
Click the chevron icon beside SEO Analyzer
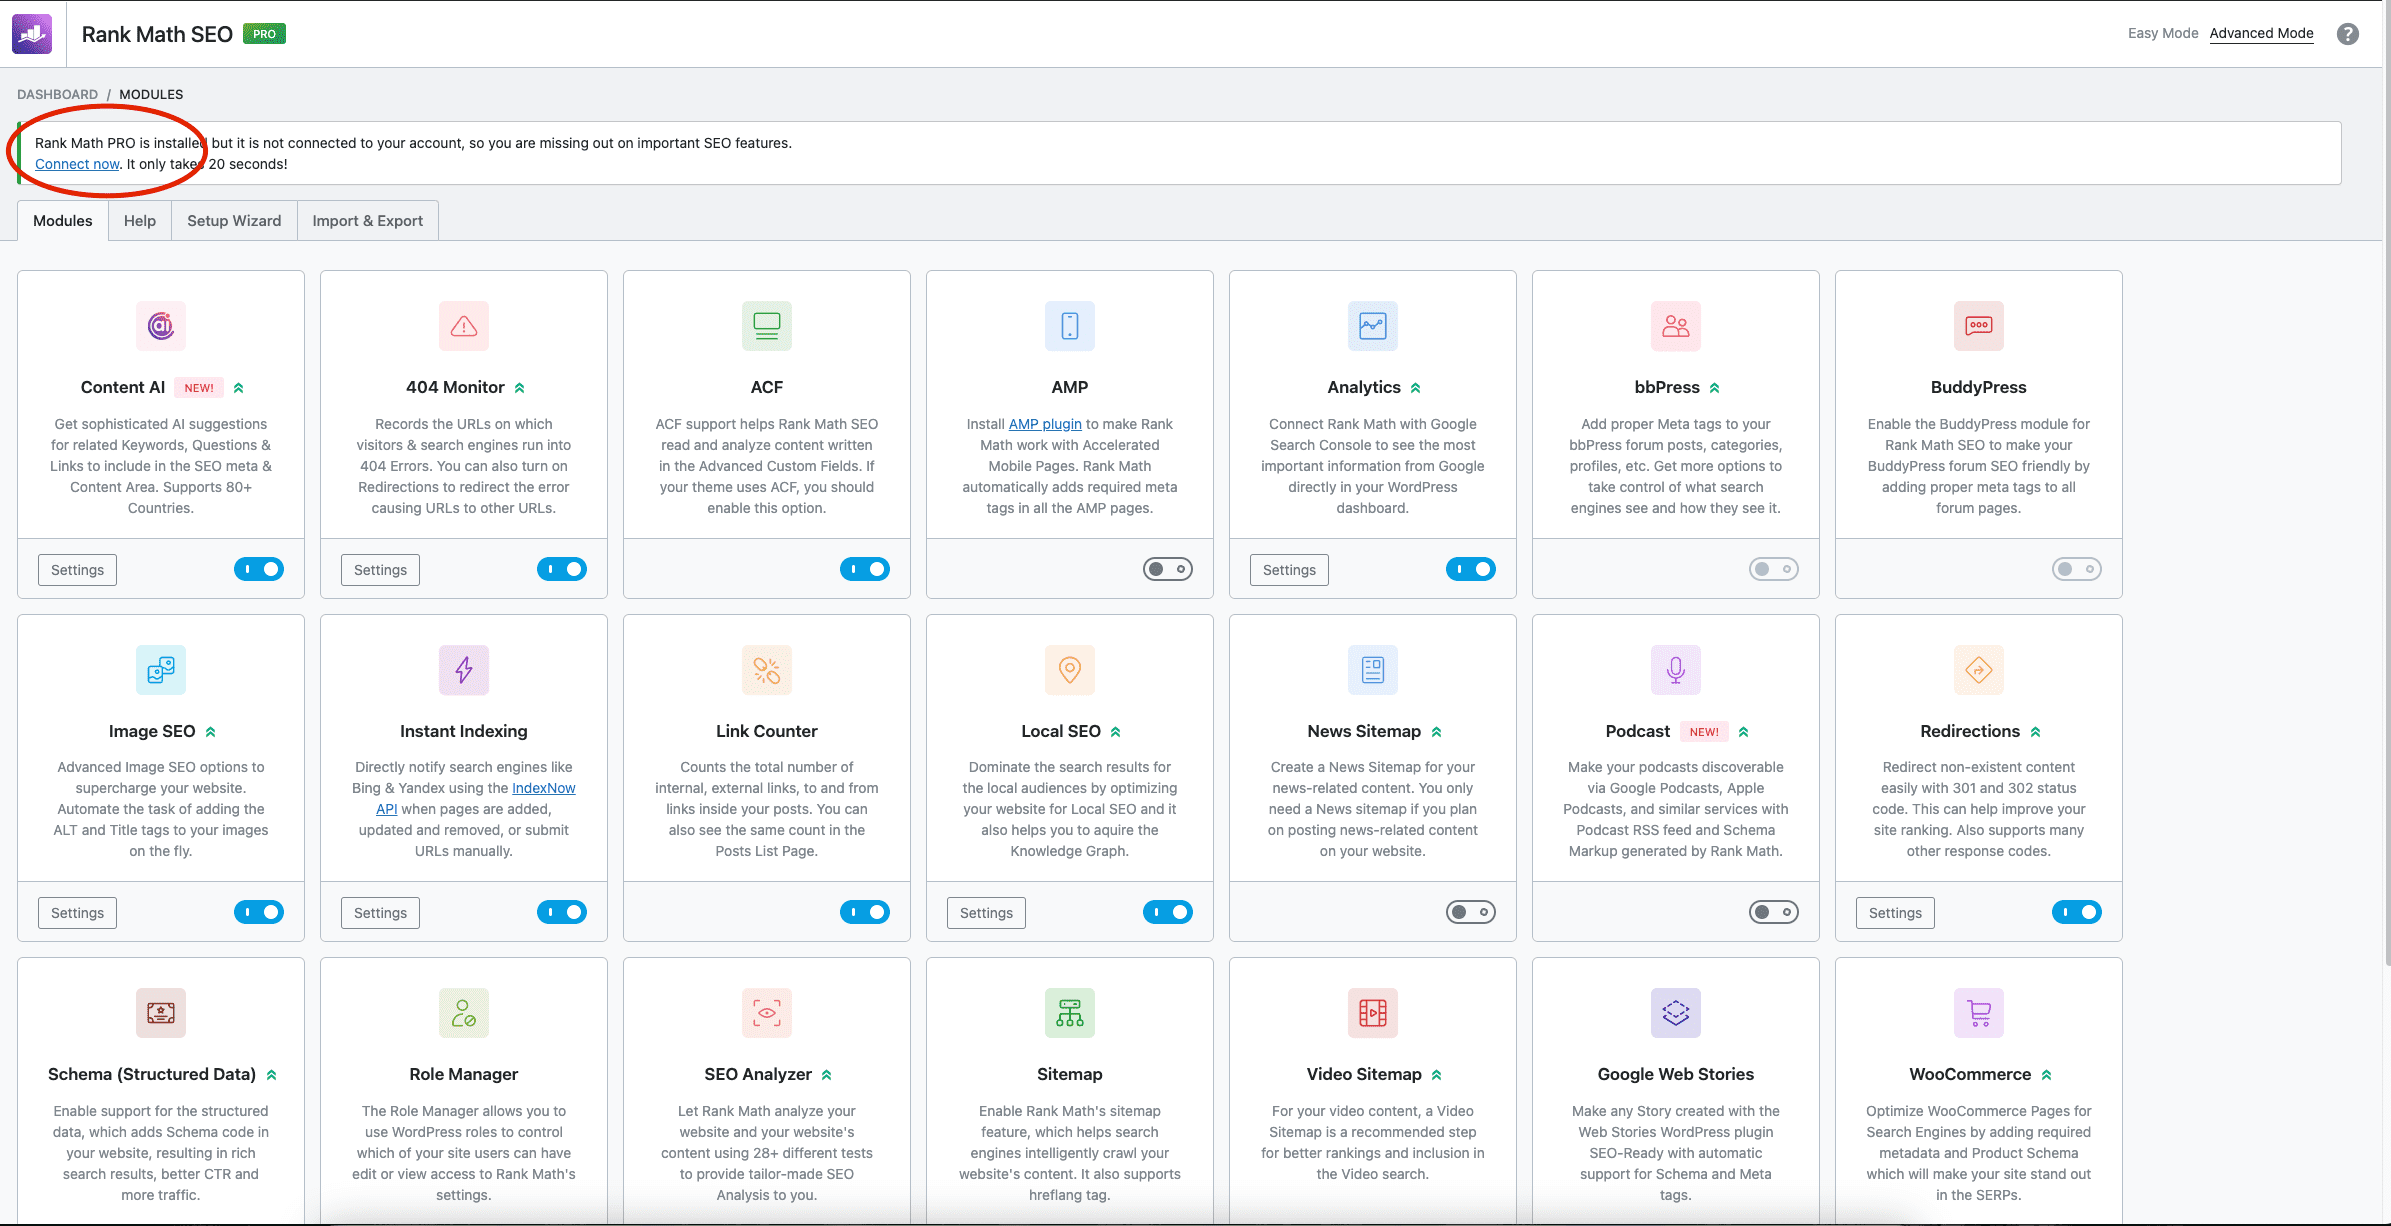[827, 1075]
